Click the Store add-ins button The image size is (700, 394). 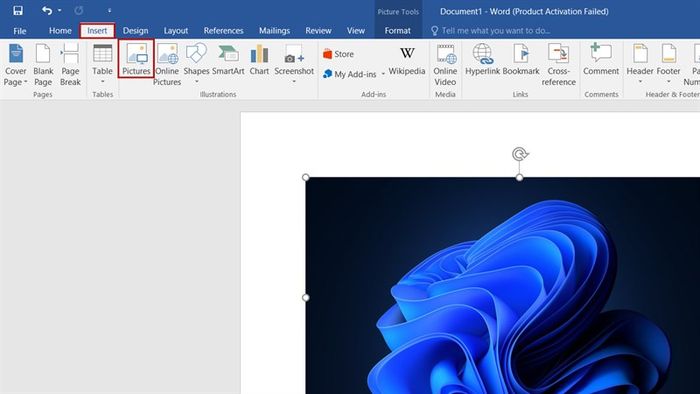pos(338,54)
